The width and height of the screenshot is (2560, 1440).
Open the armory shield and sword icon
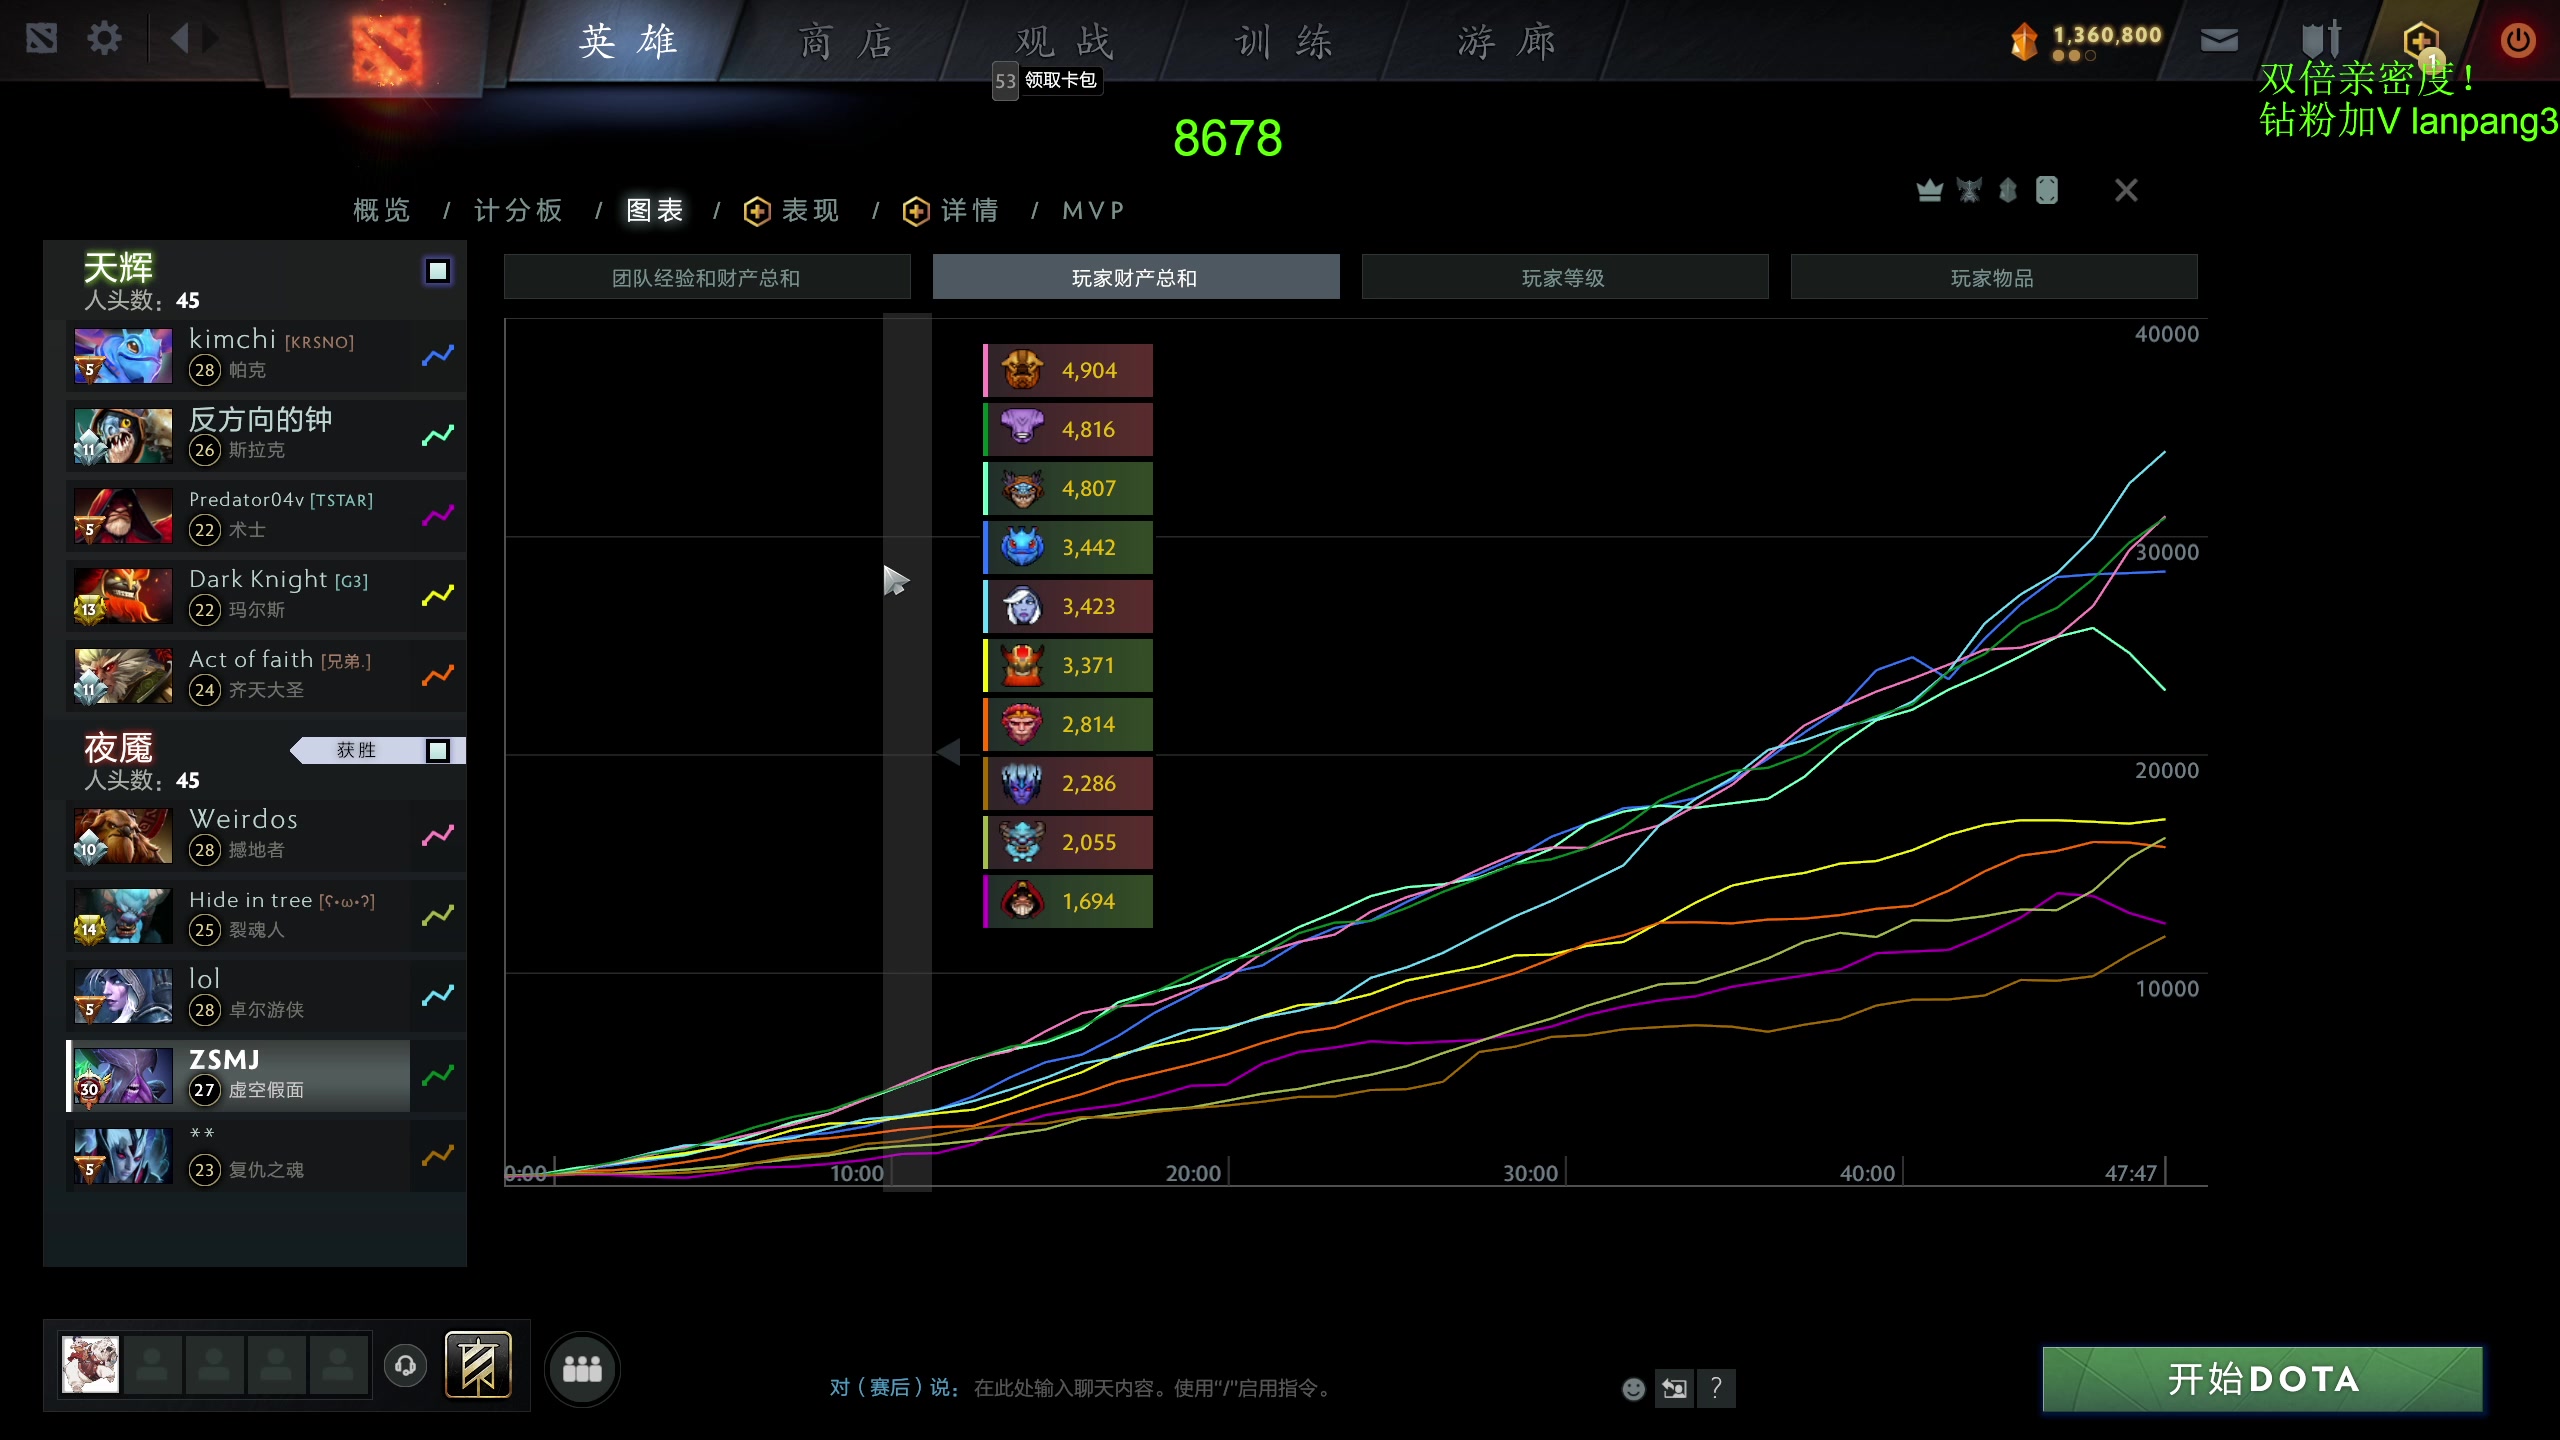tap(2320, 40)
